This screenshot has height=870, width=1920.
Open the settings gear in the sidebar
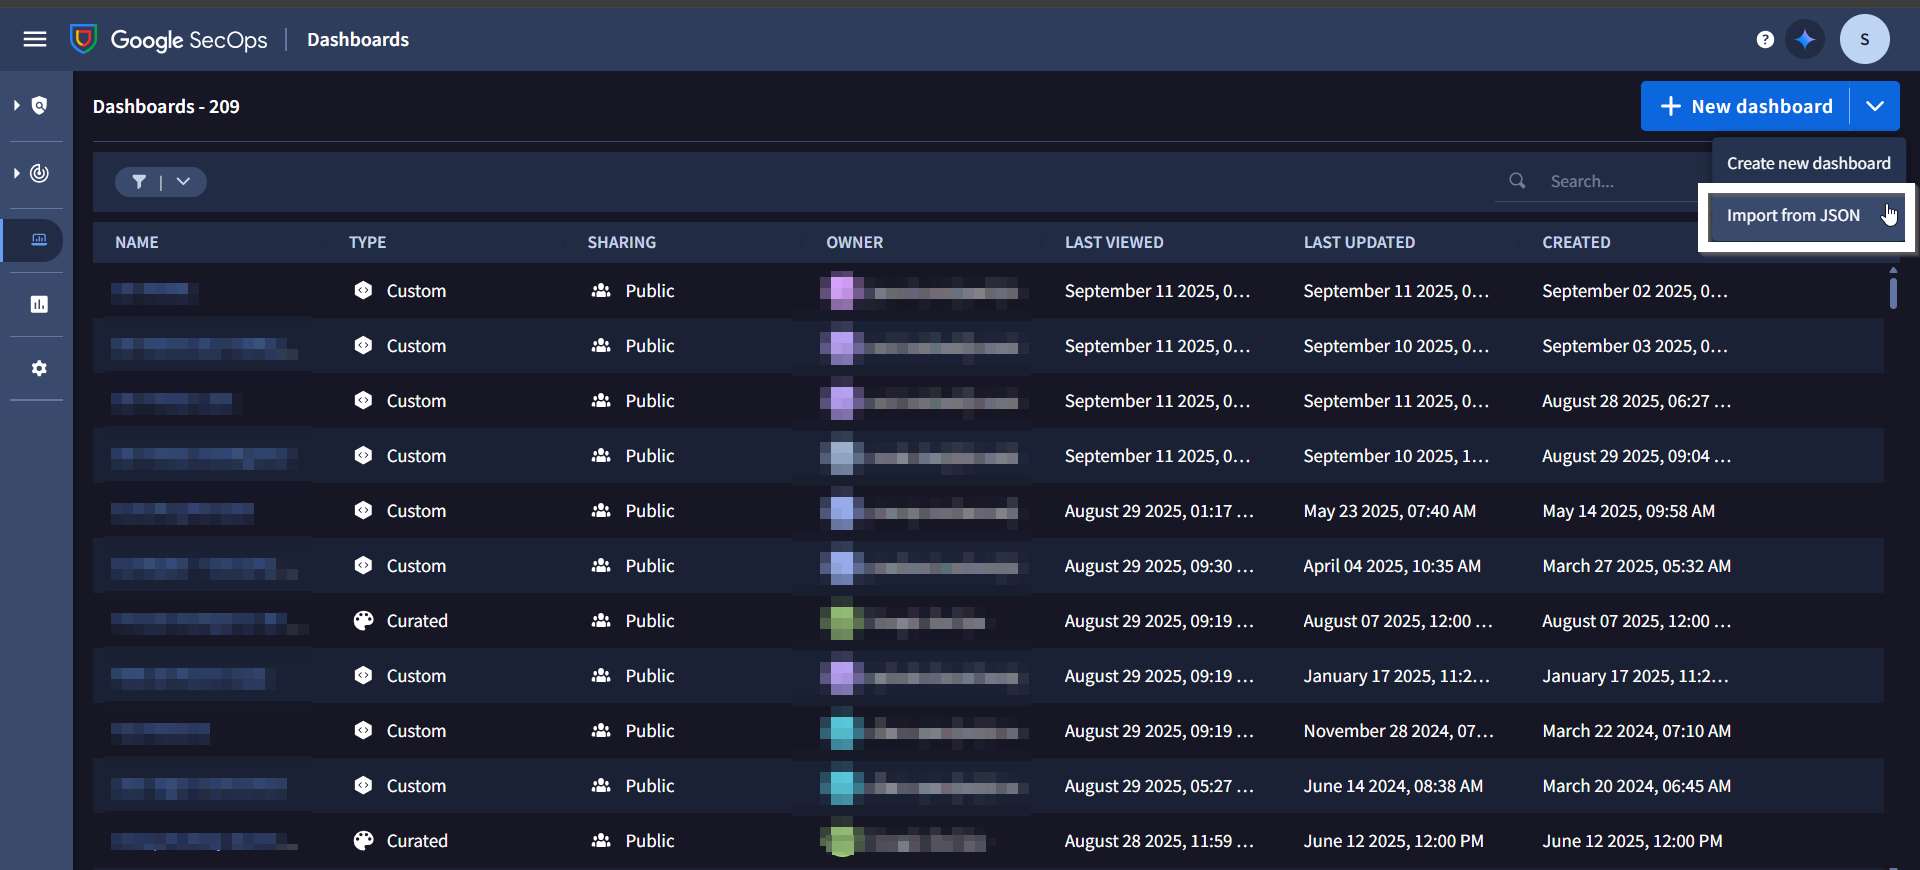(x=39, y=368)
